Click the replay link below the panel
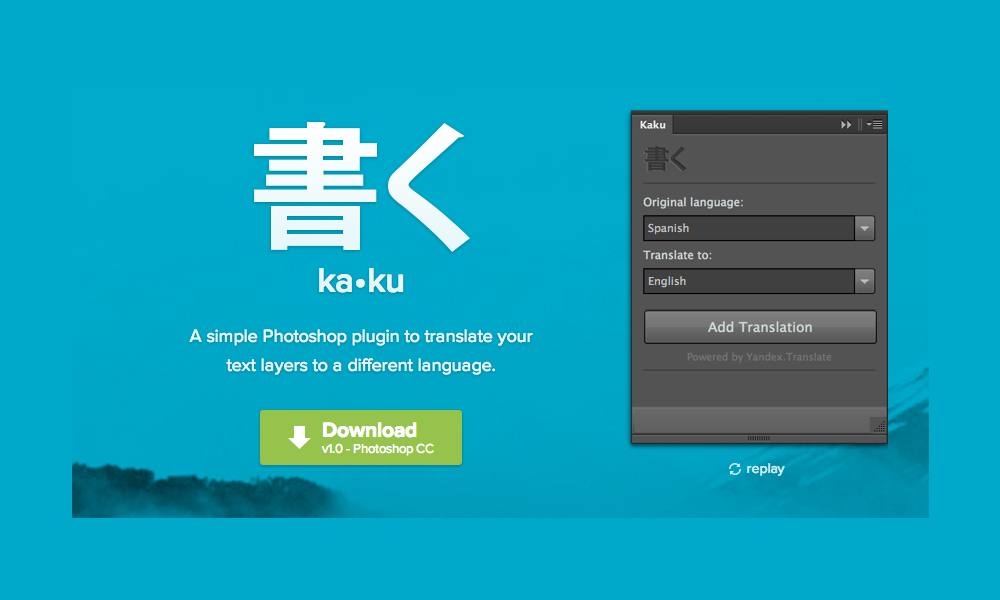This screenshot has height=600, width=1000. 756,469
